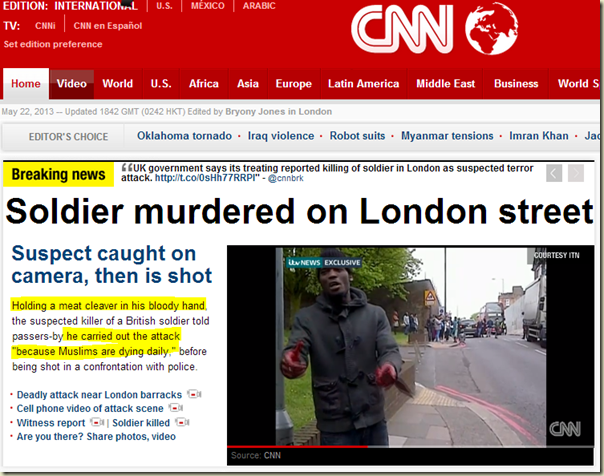This screenshot has width=604, height=476.
Task: Open the Asia section
Action: [248, 84]
